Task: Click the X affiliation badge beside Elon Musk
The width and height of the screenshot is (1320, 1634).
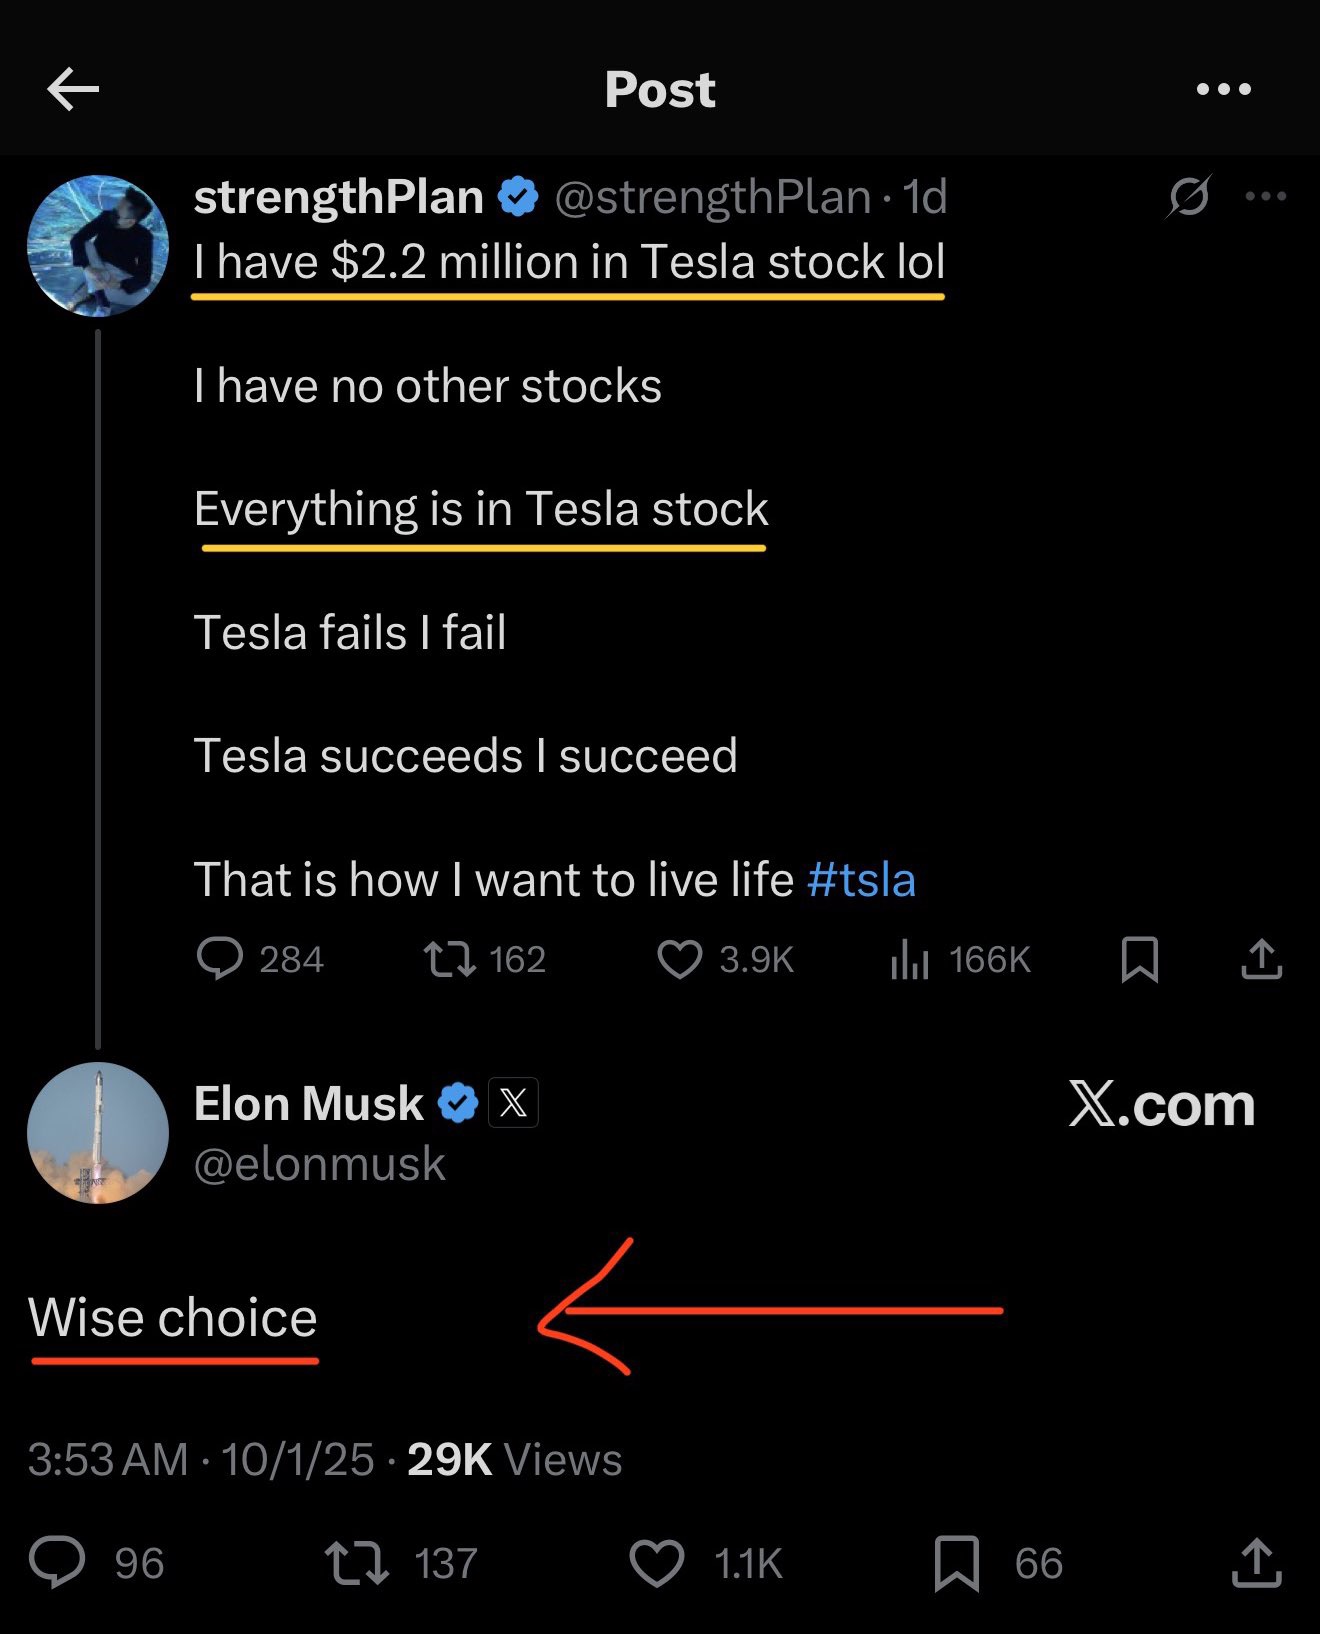Action: pos(513,1103)
